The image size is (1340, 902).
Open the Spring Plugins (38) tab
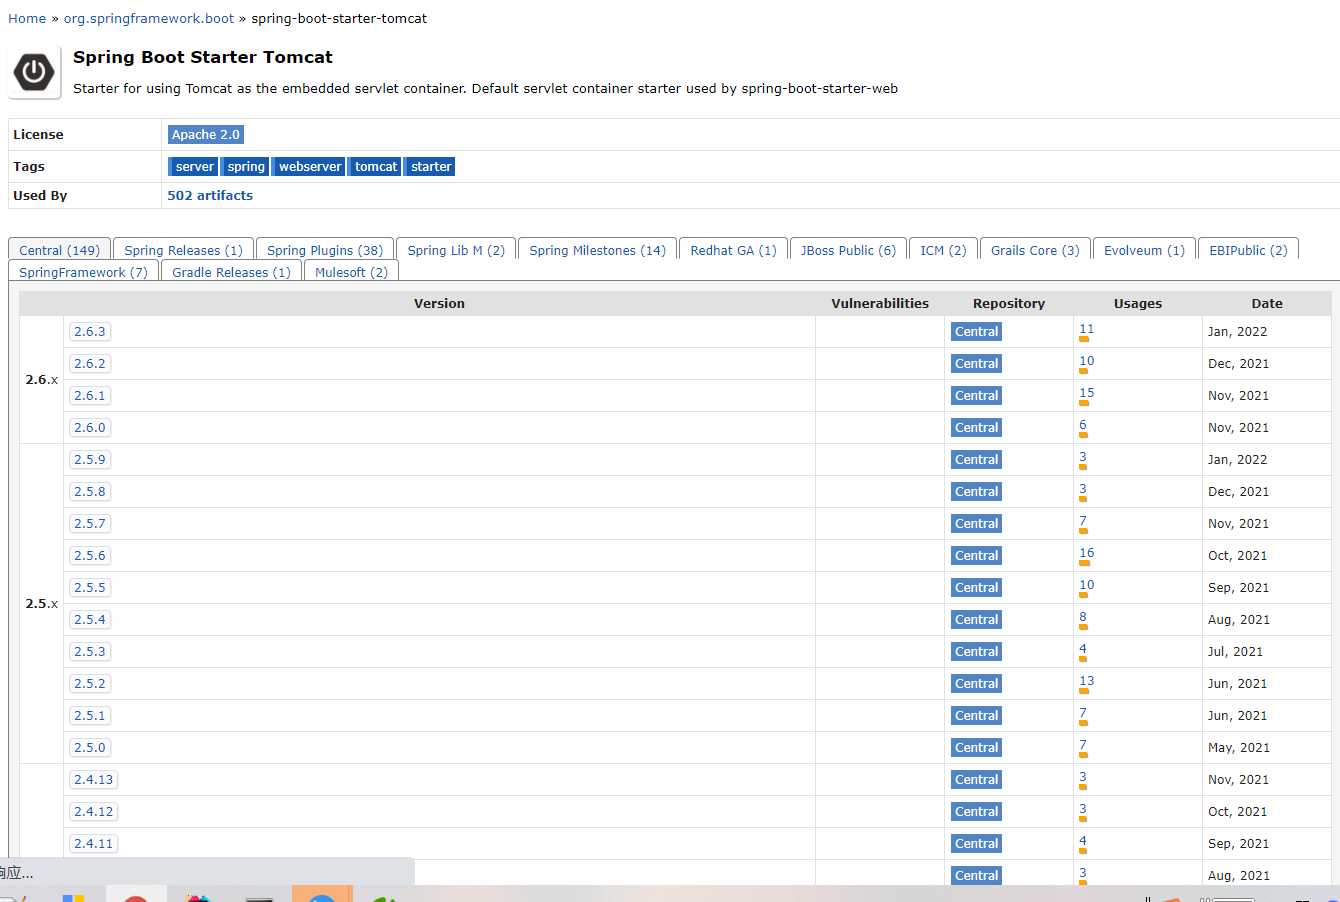(325, 250)
